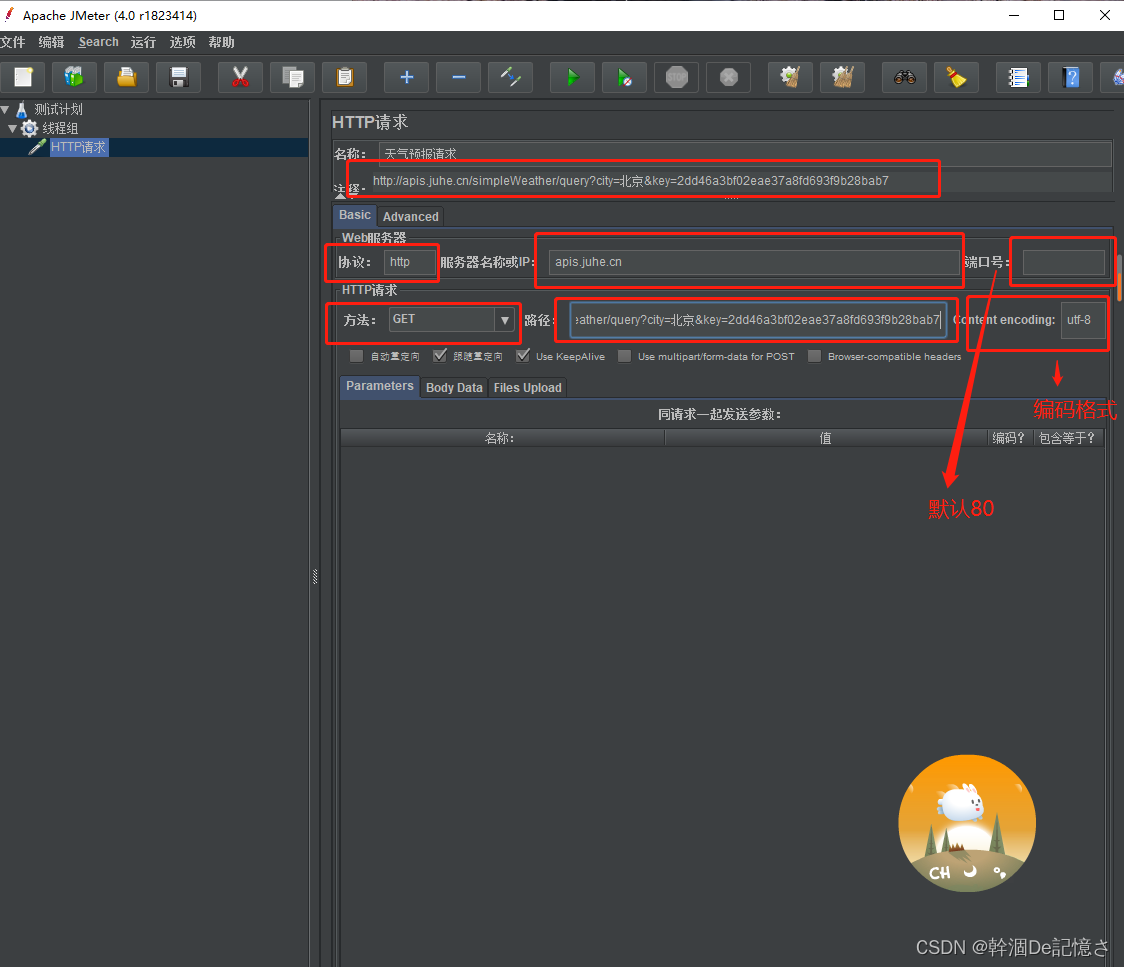The width and height of the screenshot is (1124, 967).
Task: Click the Clear All double broom icon
Action: (842, 77)
